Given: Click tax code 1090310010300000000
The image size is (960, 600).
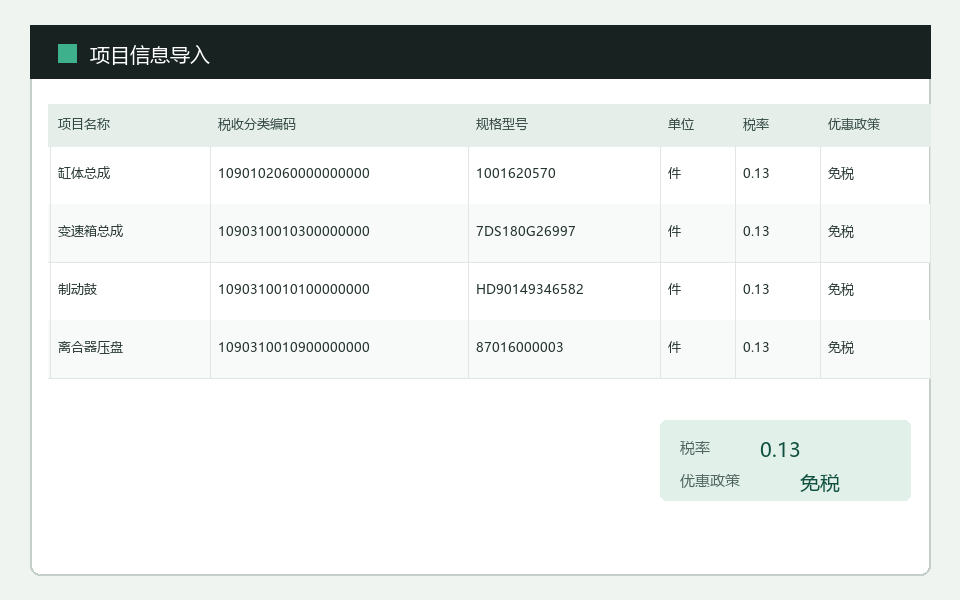Looking at the screenshot, I should [x=294, y=231].
